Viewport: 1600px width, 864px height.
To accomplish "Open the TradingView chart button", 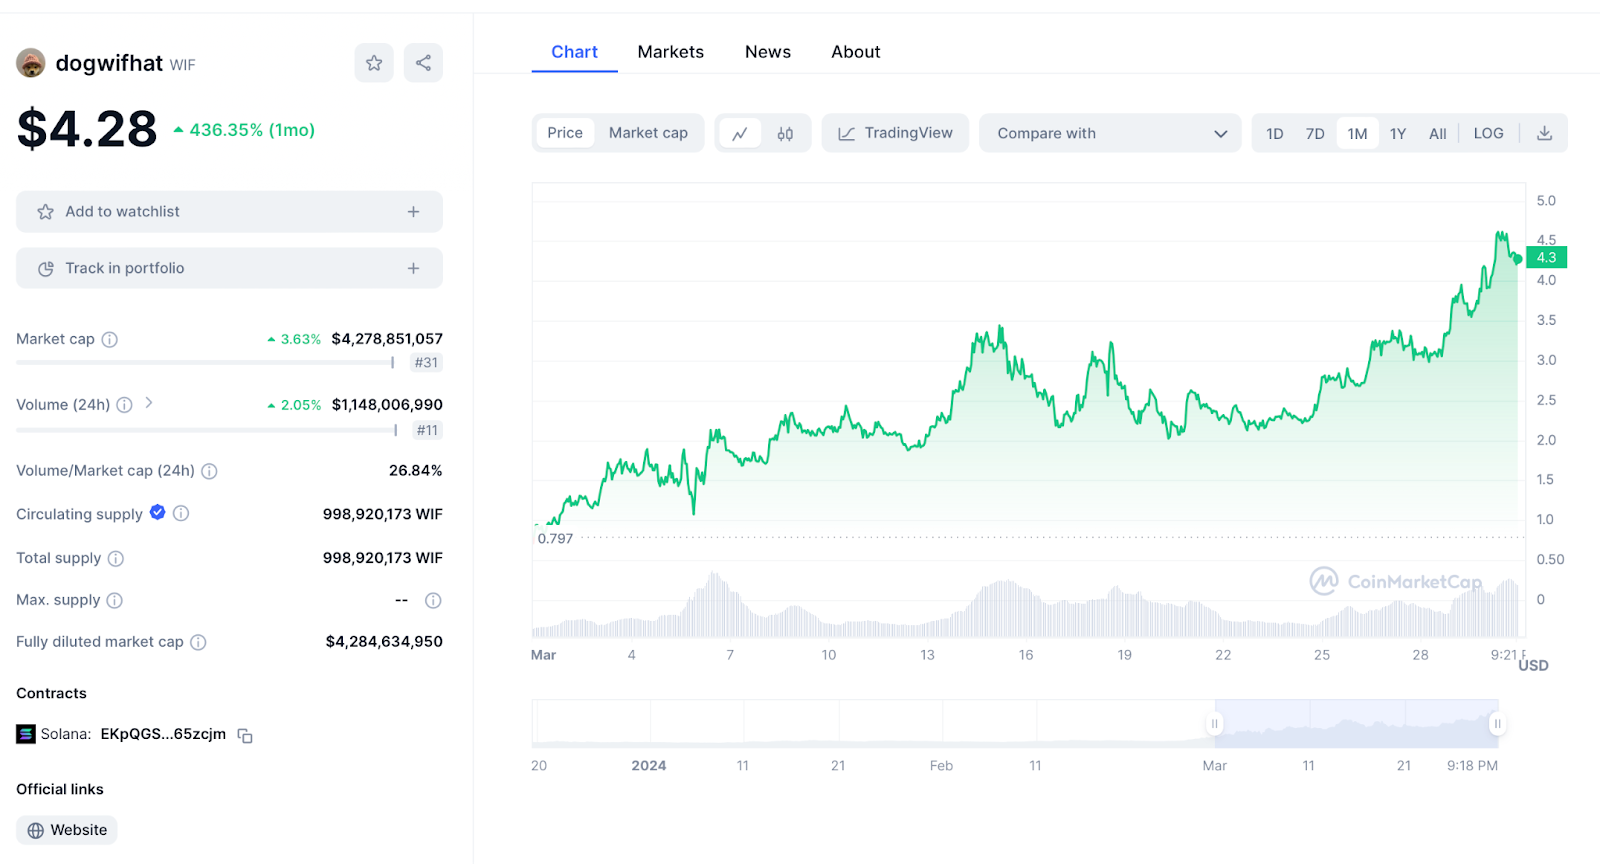I will pyautogui.click(x=895, y=133).
